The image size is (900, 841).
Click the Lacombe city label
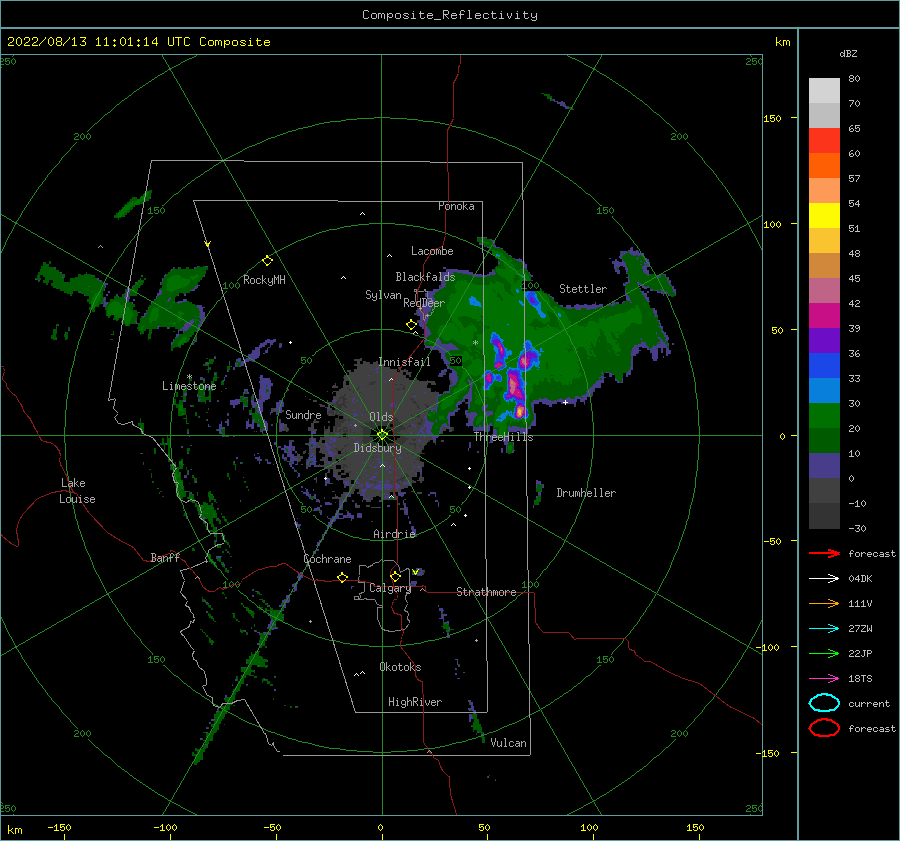432,251
